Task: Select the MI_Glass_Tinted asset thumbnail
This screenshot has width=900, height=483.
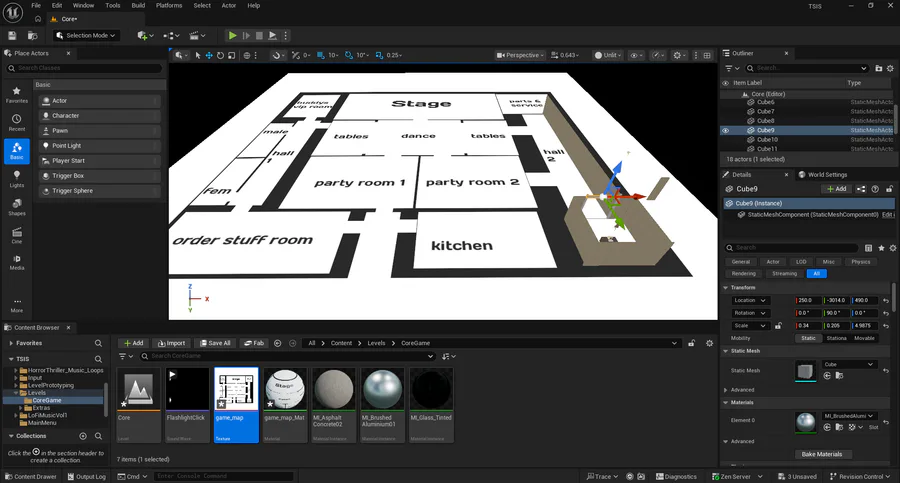Action: 430,388
